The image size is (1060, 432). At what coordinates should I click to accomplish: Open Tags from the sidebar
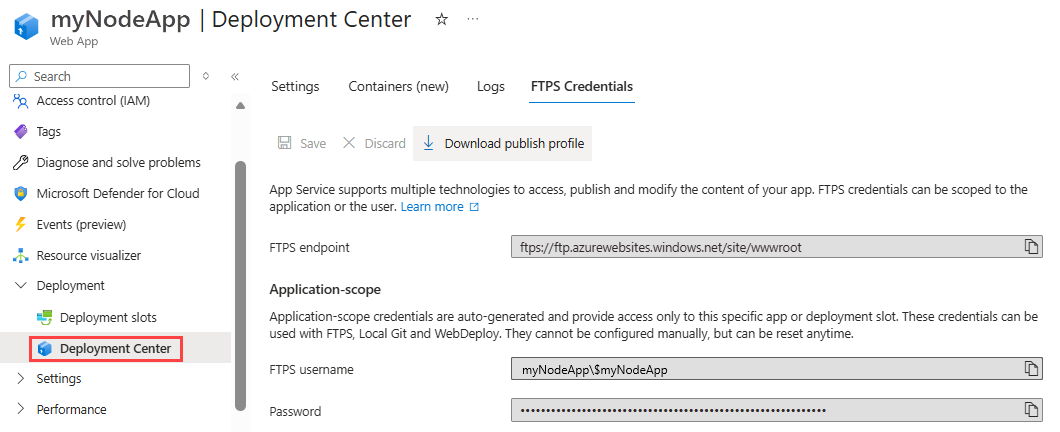point(49,132)
